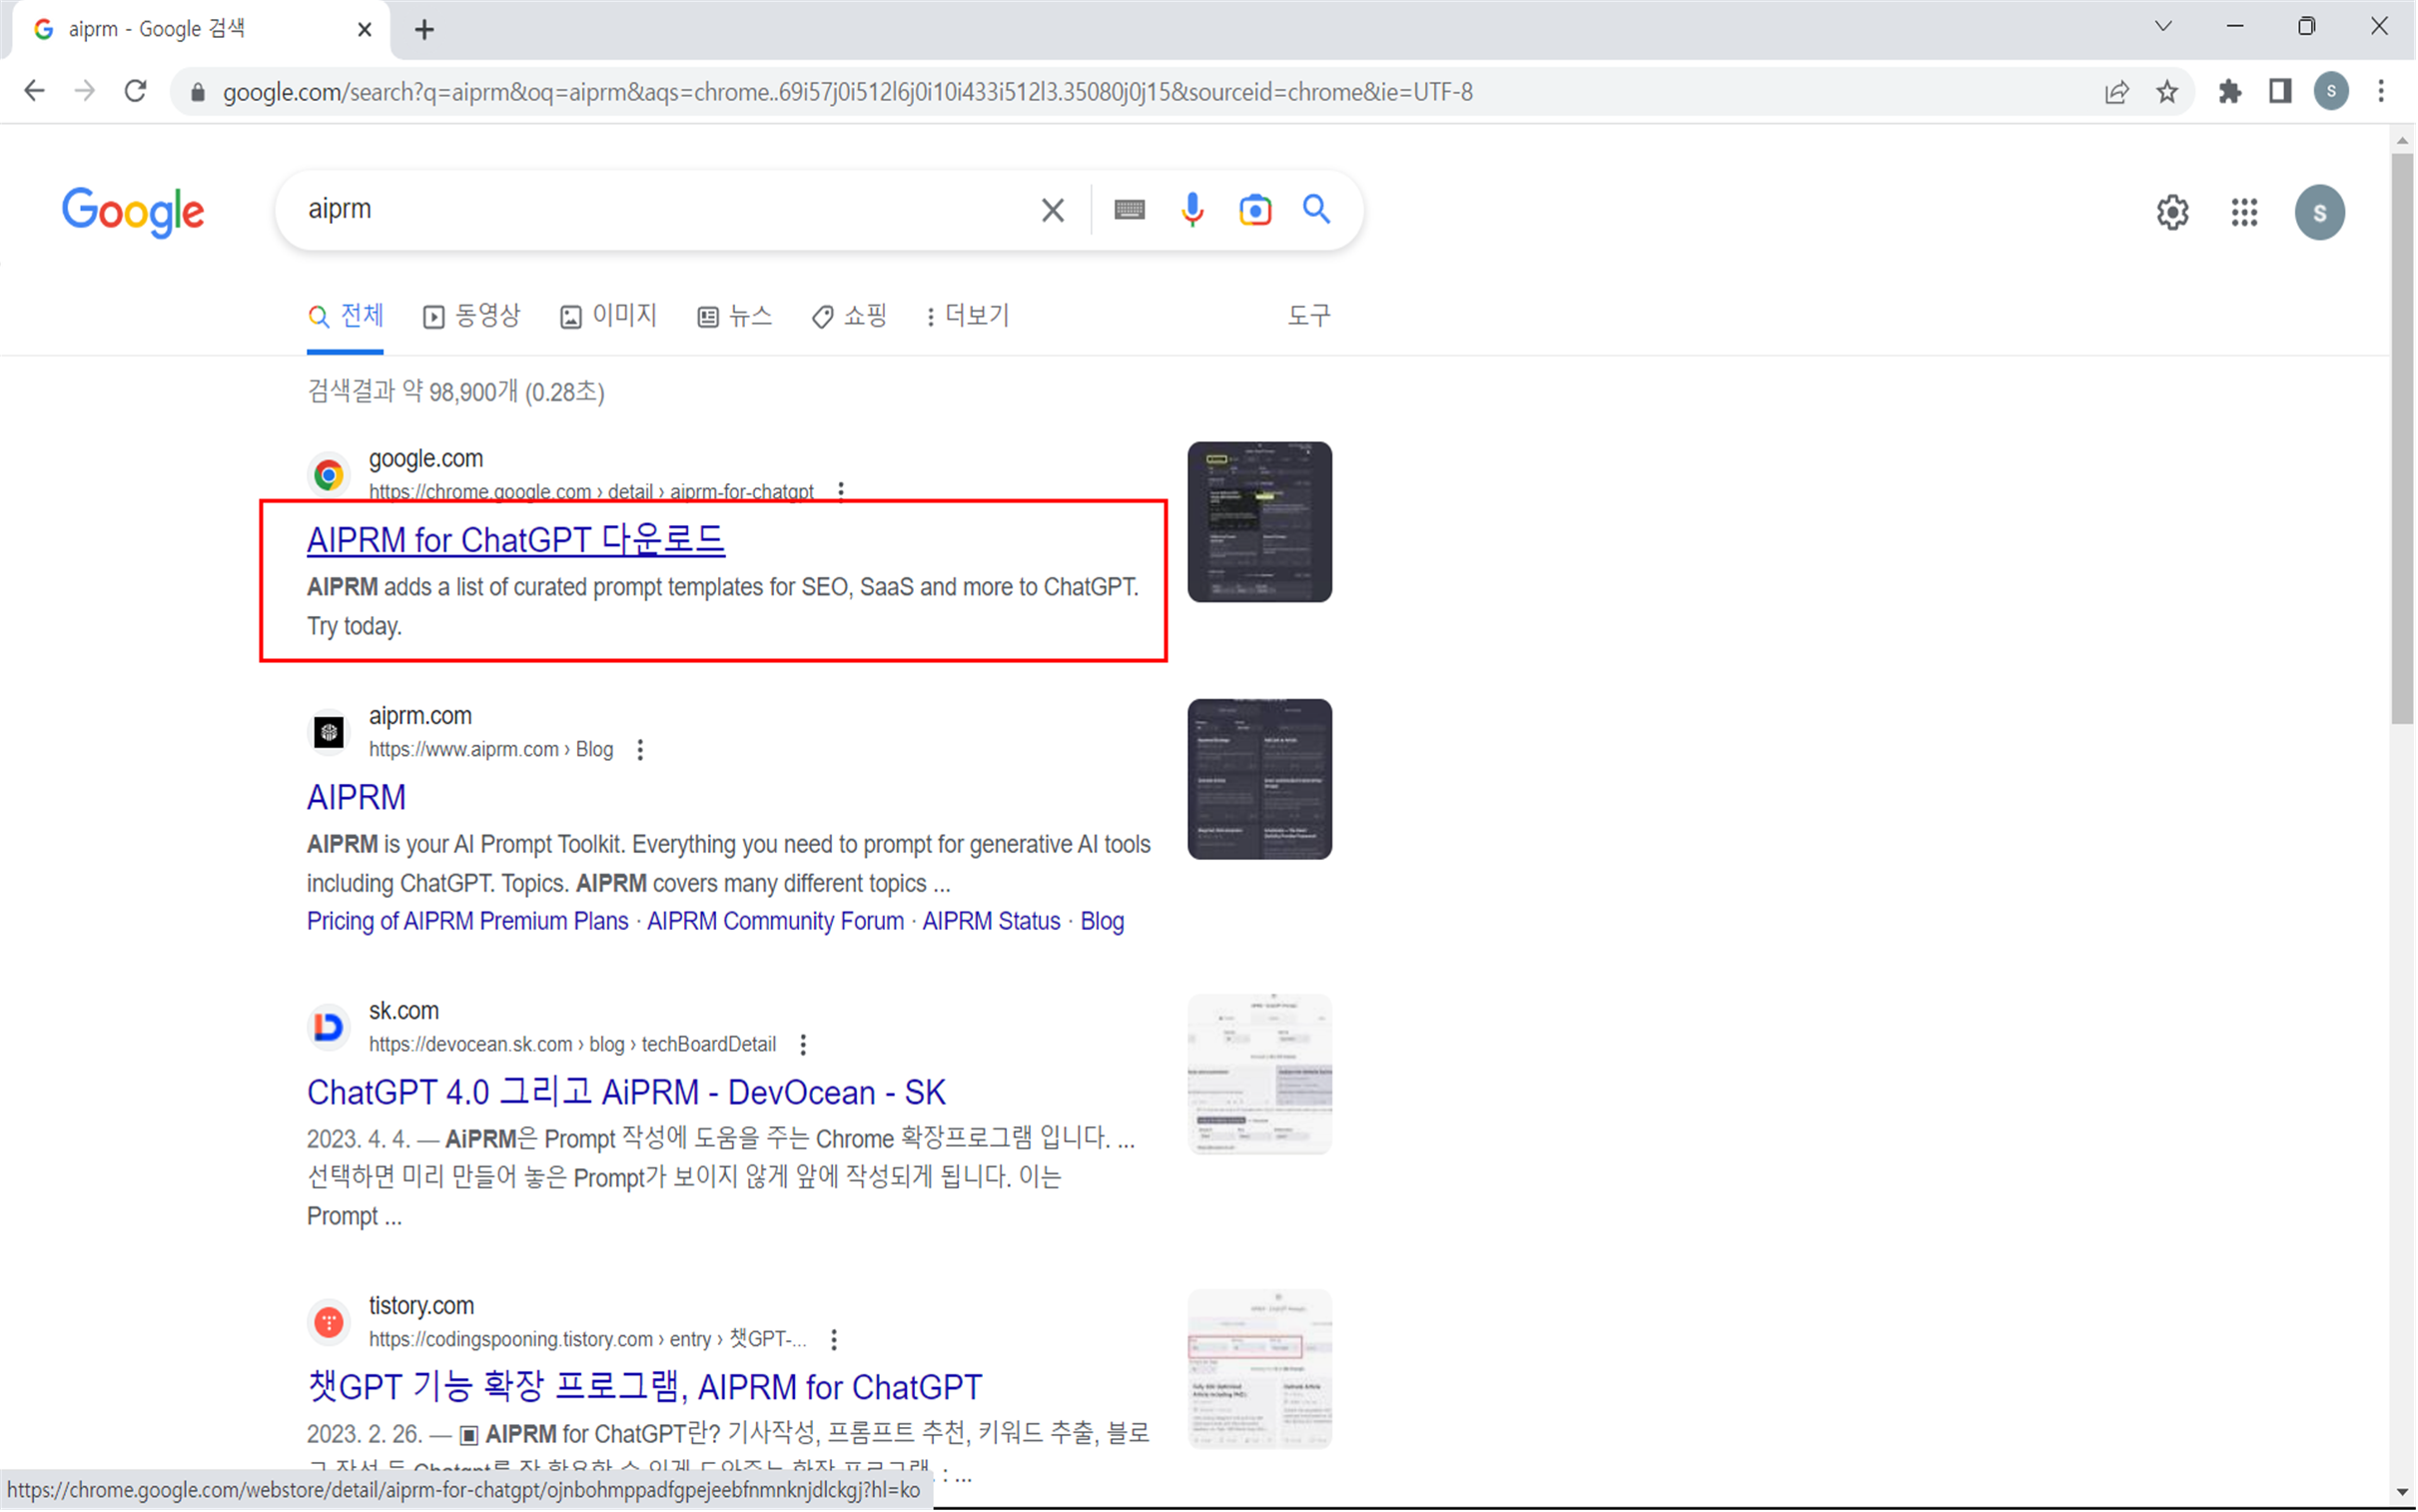Image resolution: width=2418 pixels, height=1512 pixels.
Task: Click the aiprm.com site favicon
Action: [x=329, y=732]
